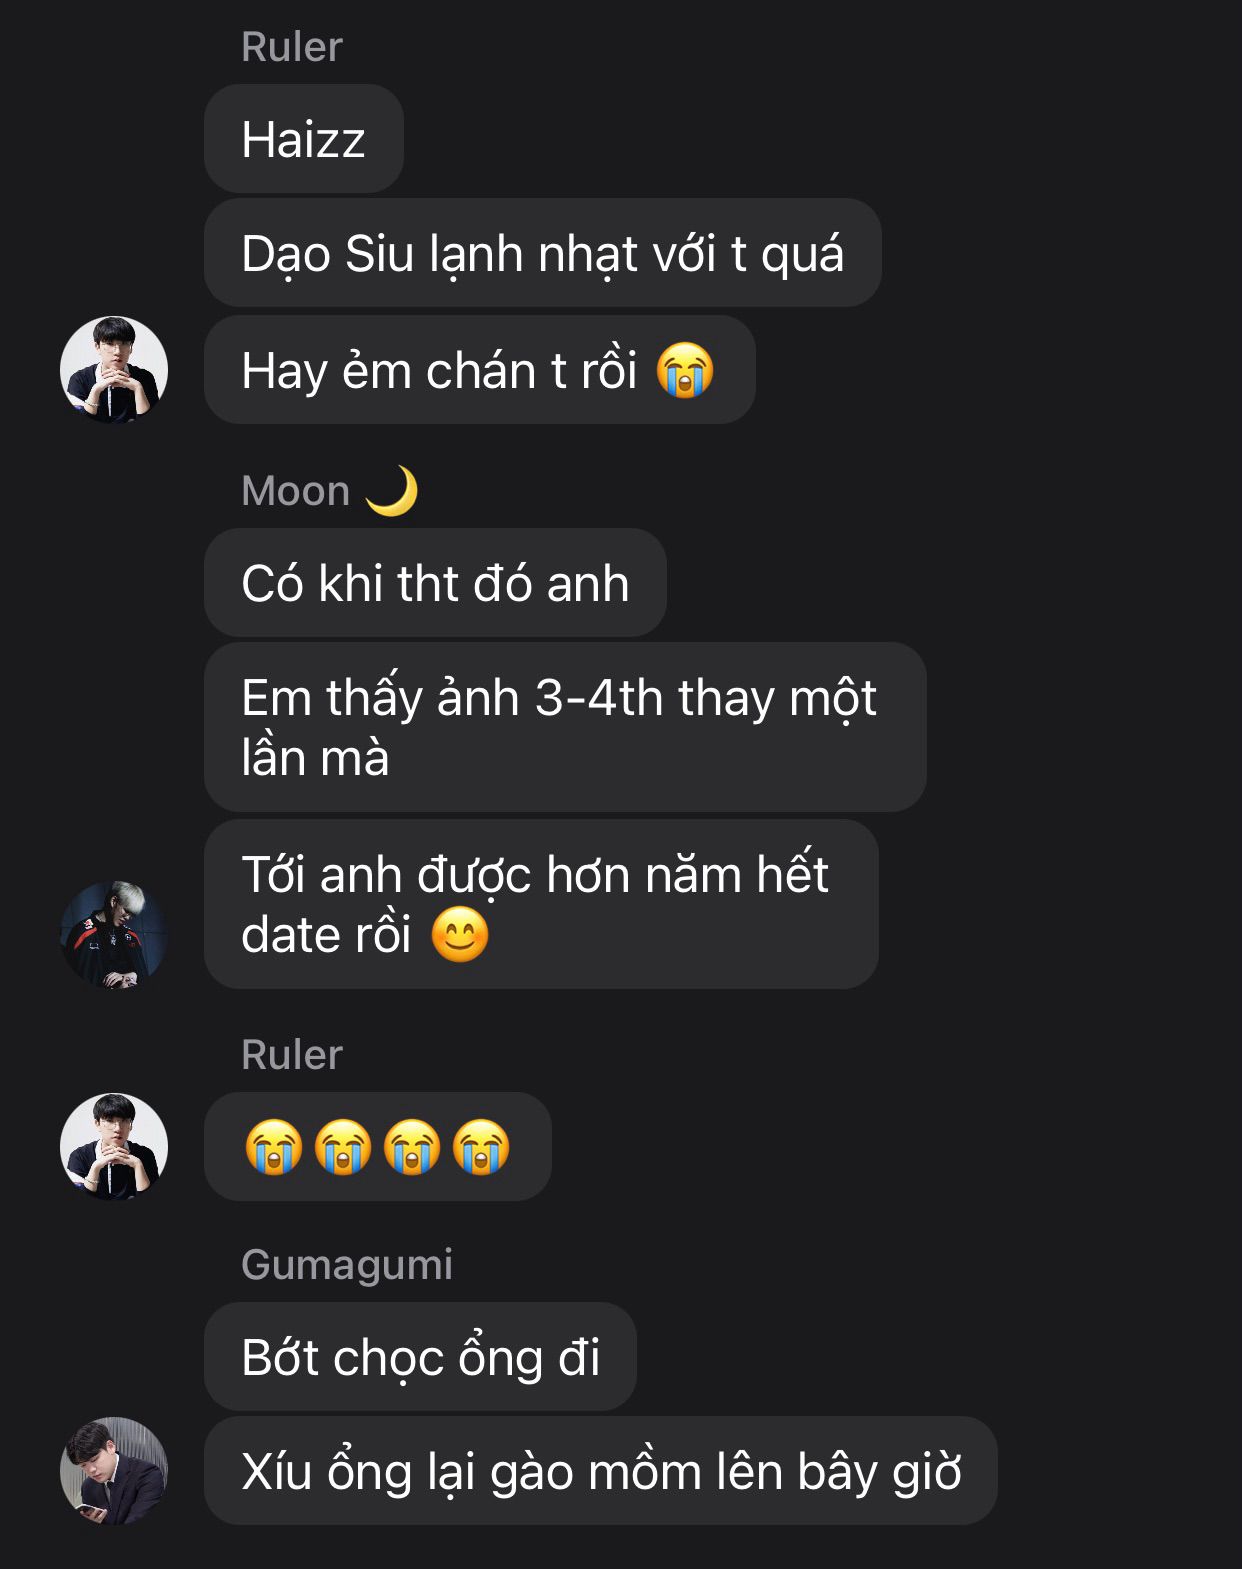The height and width of the screenshot is (1569, 1242).
Task: Tap the first 'Ruler' sender name at top
Action: coord(292,47)
